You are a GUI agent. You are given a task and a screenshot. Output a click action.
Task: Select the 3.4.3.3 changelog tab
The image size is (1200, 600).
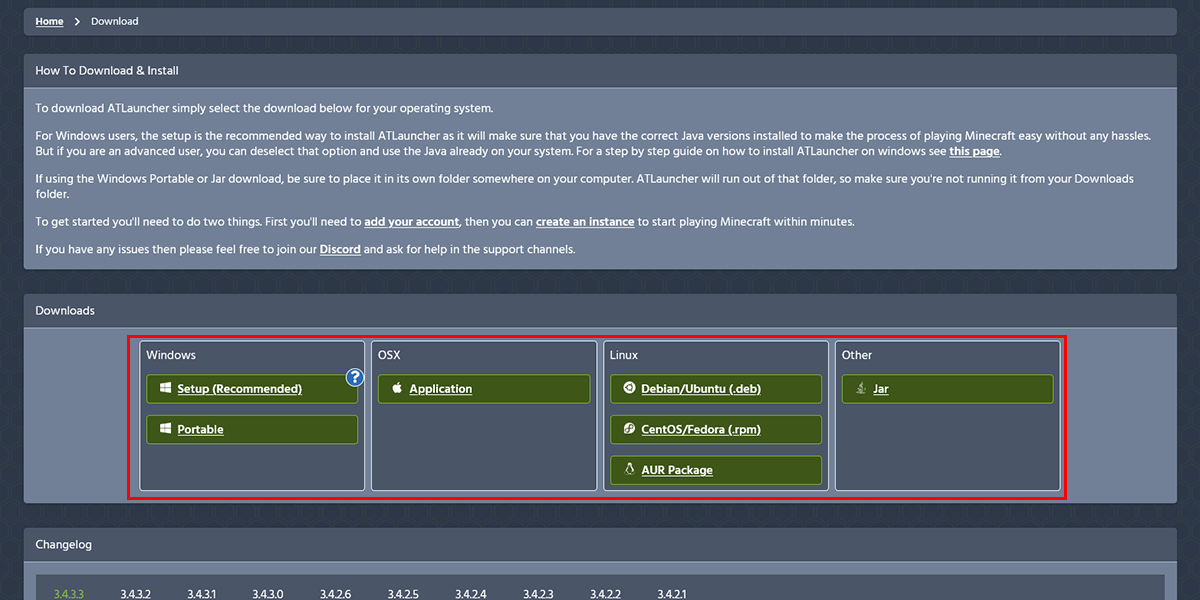point(68,594)
